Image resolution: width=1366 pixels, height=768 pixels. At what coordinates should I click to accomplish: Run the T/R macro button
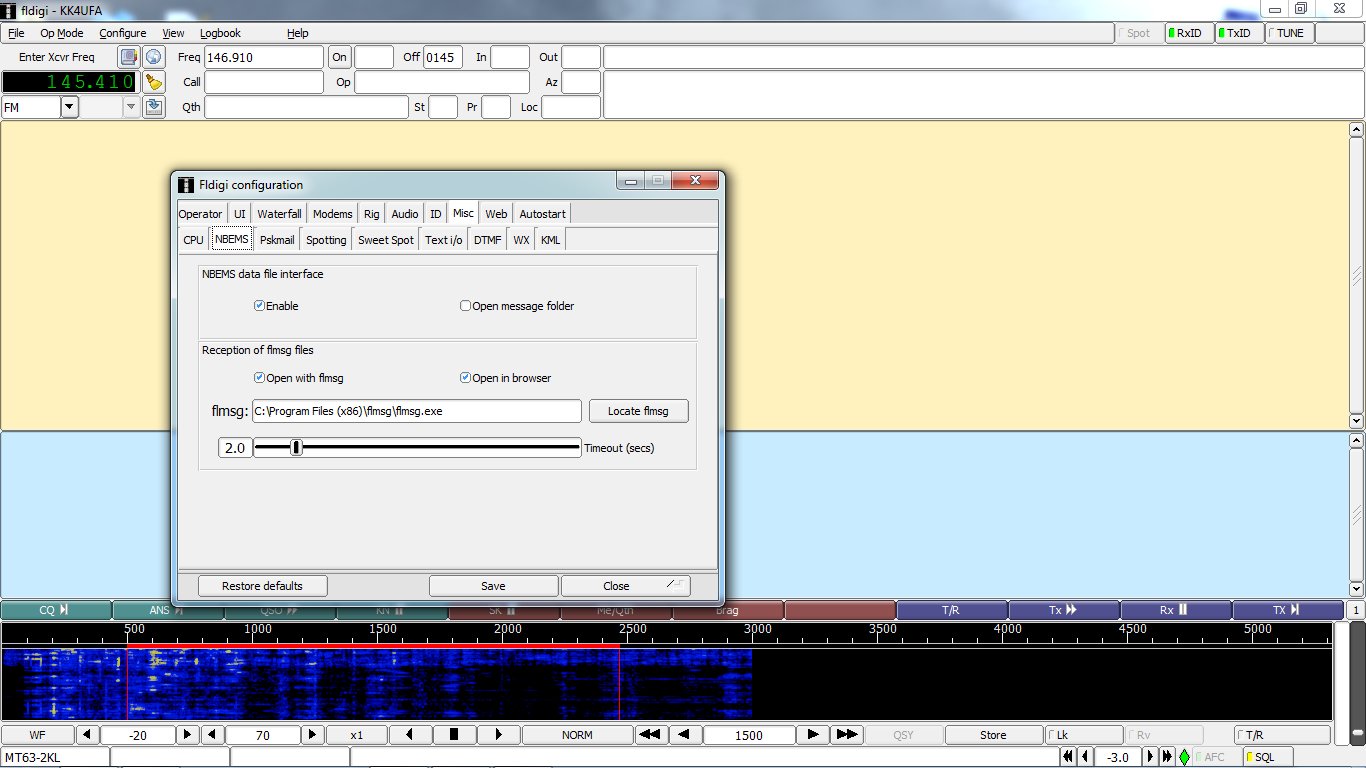tap(952, 610)
